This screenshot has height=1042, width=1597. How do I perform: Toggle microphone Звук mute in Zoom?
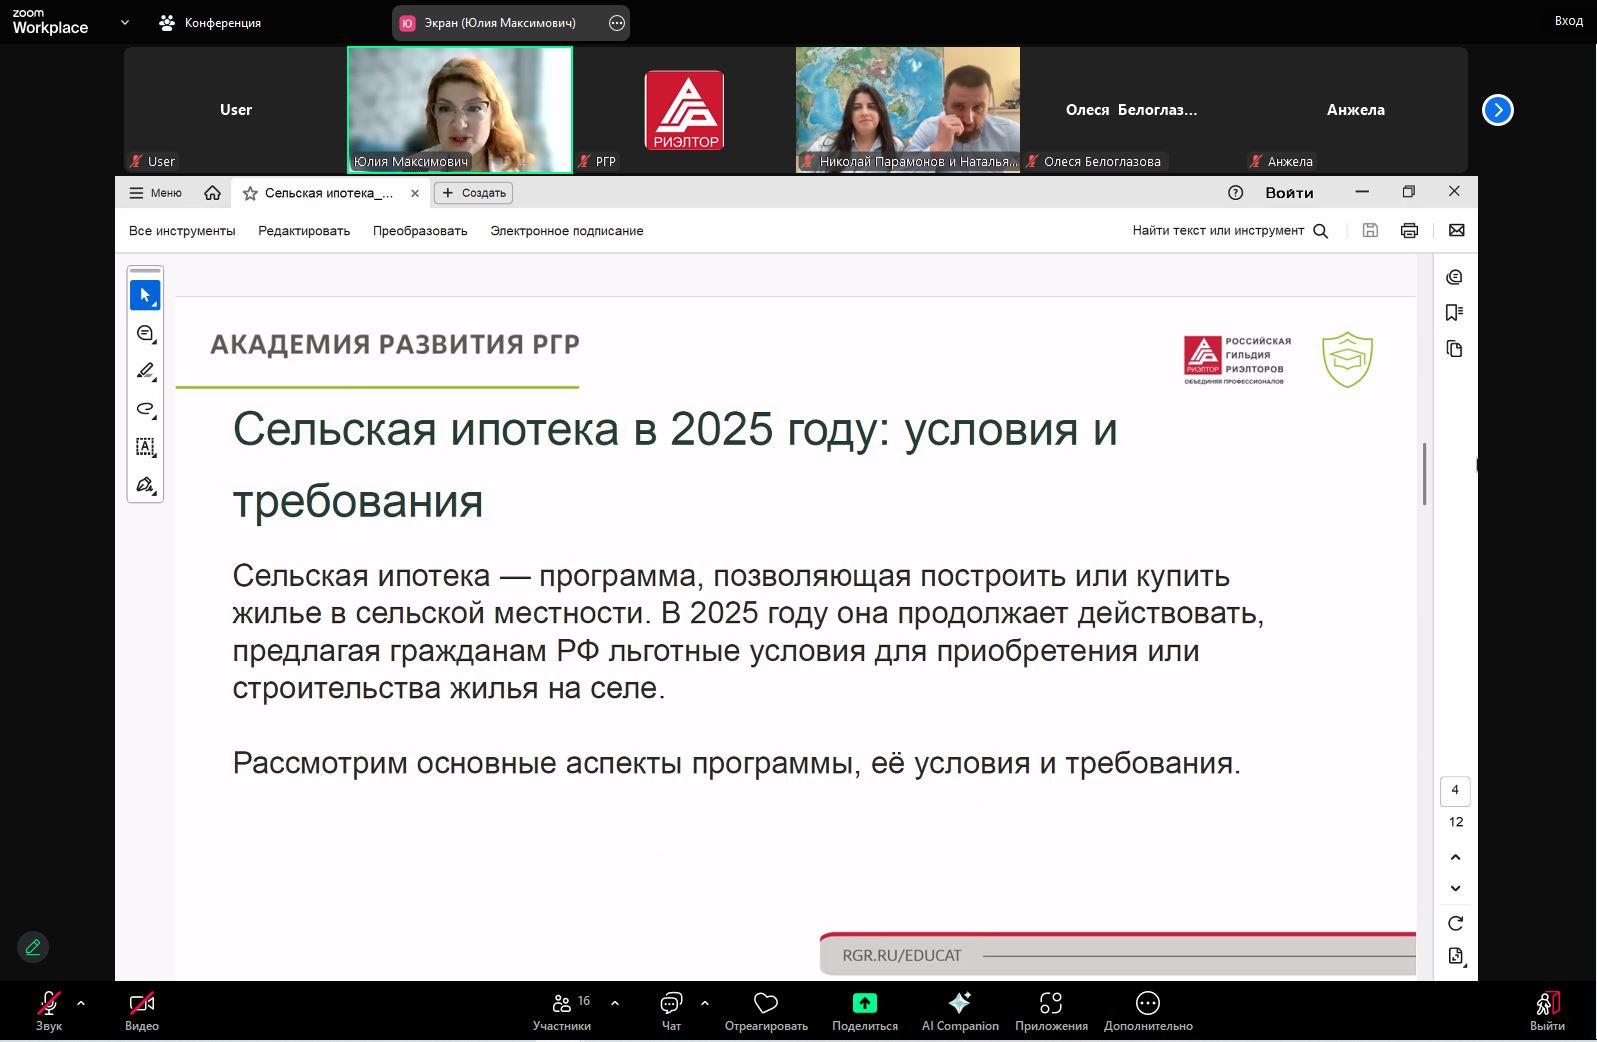(x=48, y=1010)
